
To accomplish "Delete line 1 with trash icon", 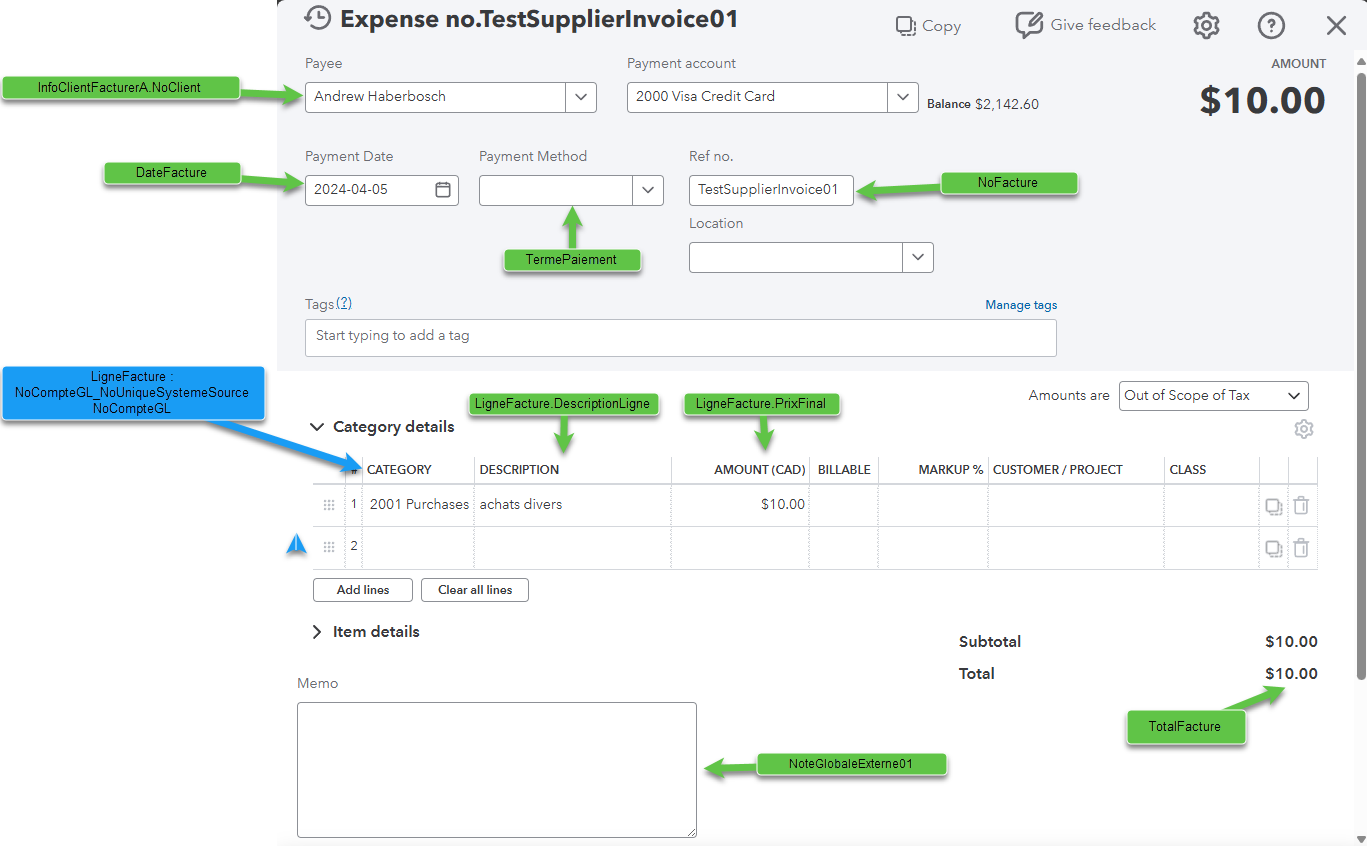I will (1301, 506).
